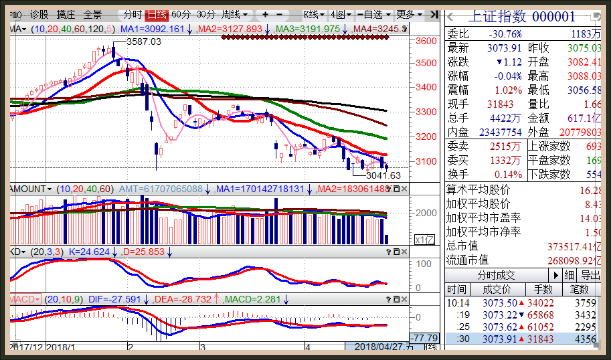The image size is (611, 360).
Task: Go back using arrow beside 上证指数
Action: [451, 17]
